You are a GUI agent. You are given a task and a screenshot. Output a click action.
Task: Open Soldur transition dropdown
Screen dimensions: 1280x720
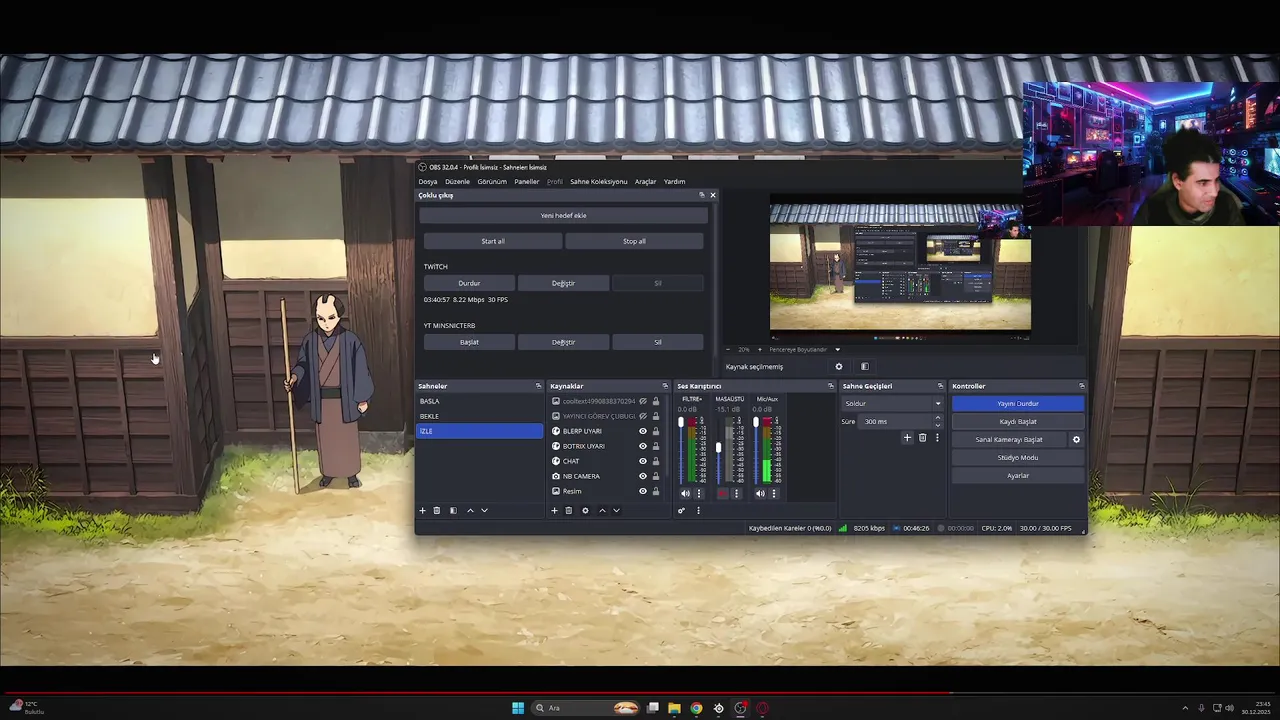pyautogui.click(x=892, y=404)
